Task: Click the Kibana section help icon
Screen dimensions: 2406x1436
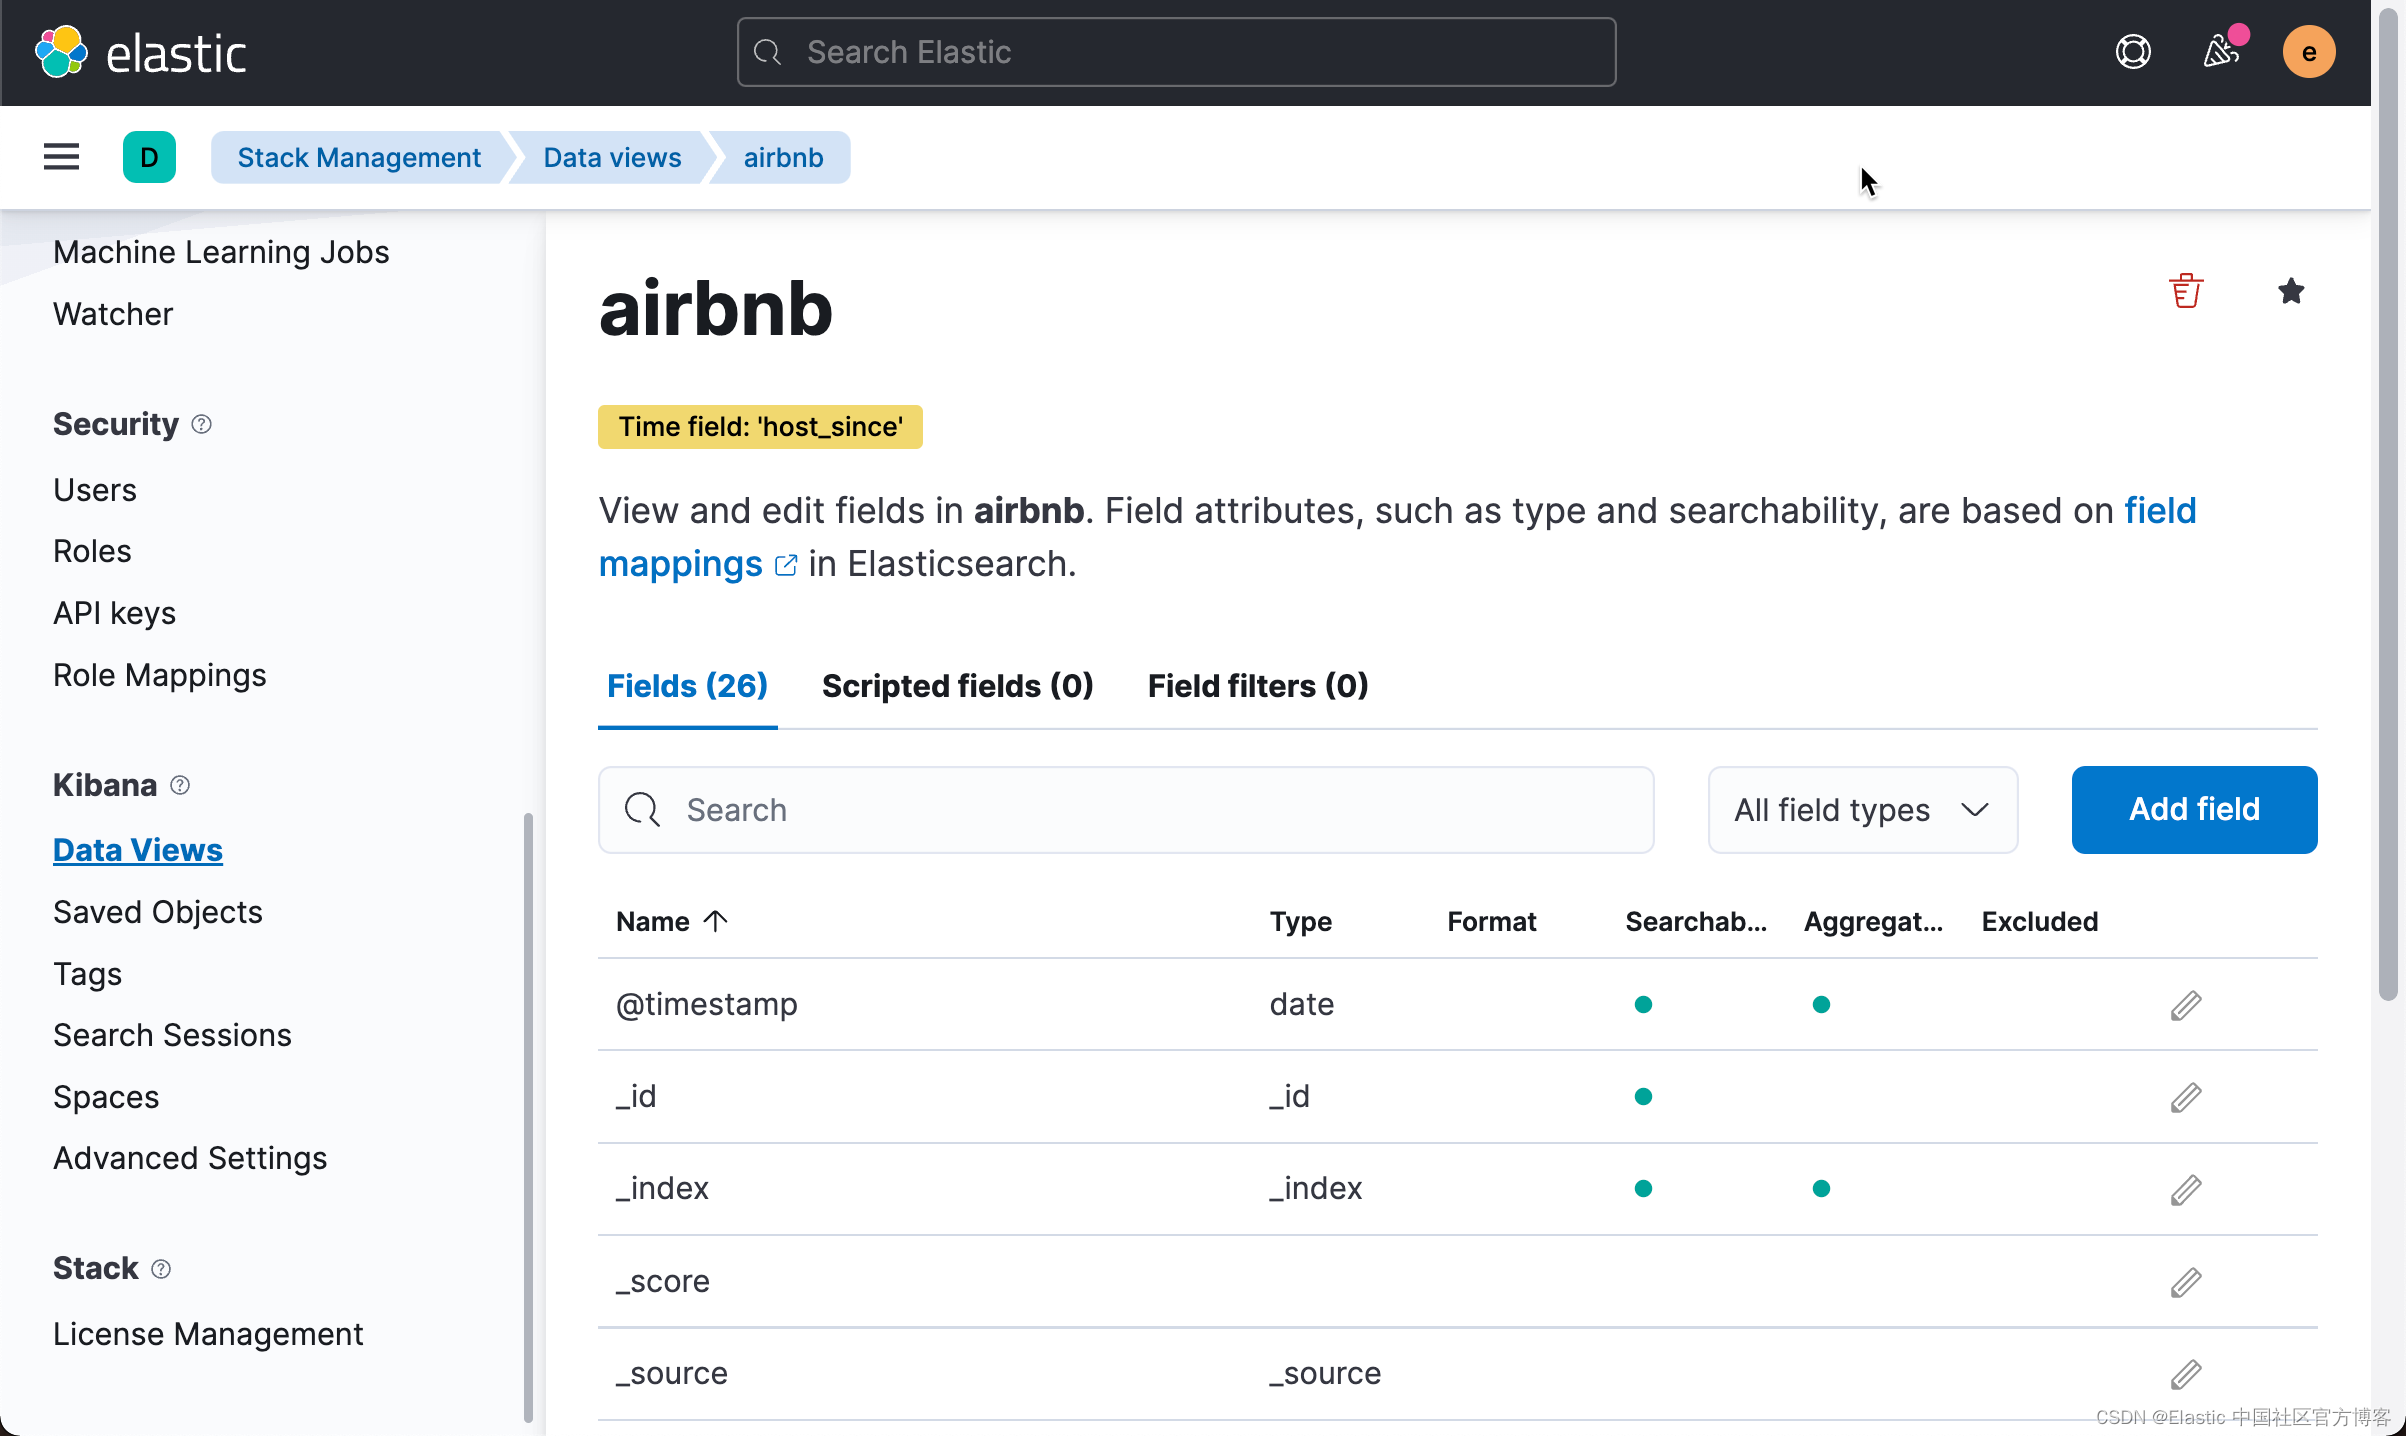Action: [180, 785]
